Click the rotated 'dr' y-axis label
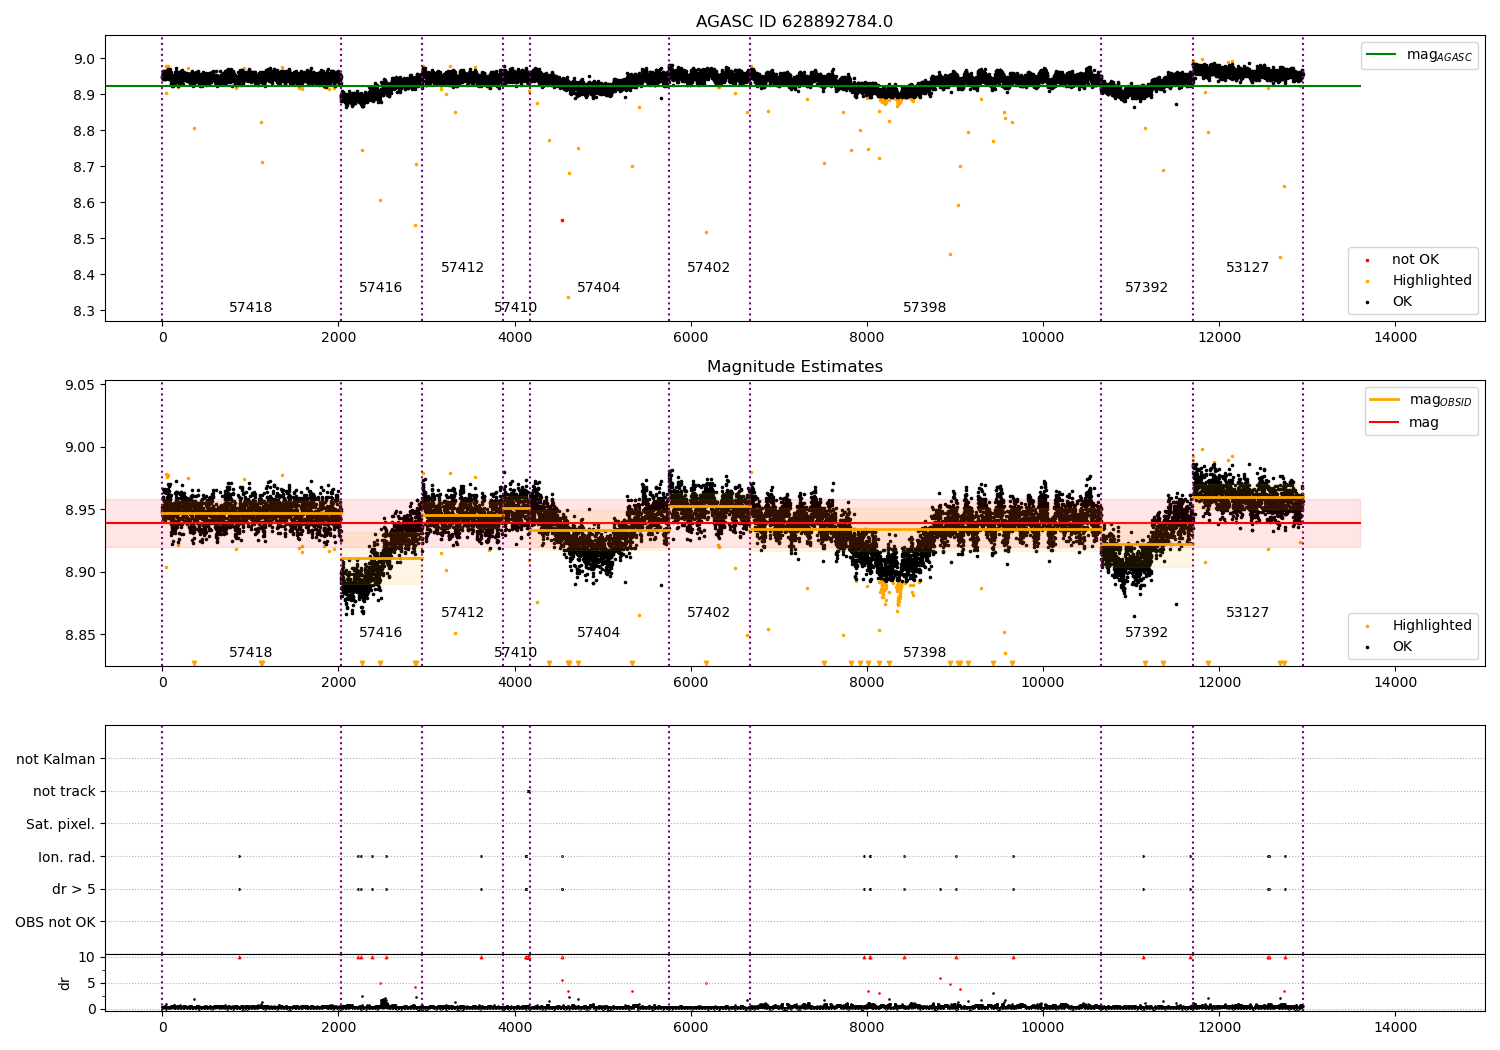1500x1050 pixels. pos(65,983)
